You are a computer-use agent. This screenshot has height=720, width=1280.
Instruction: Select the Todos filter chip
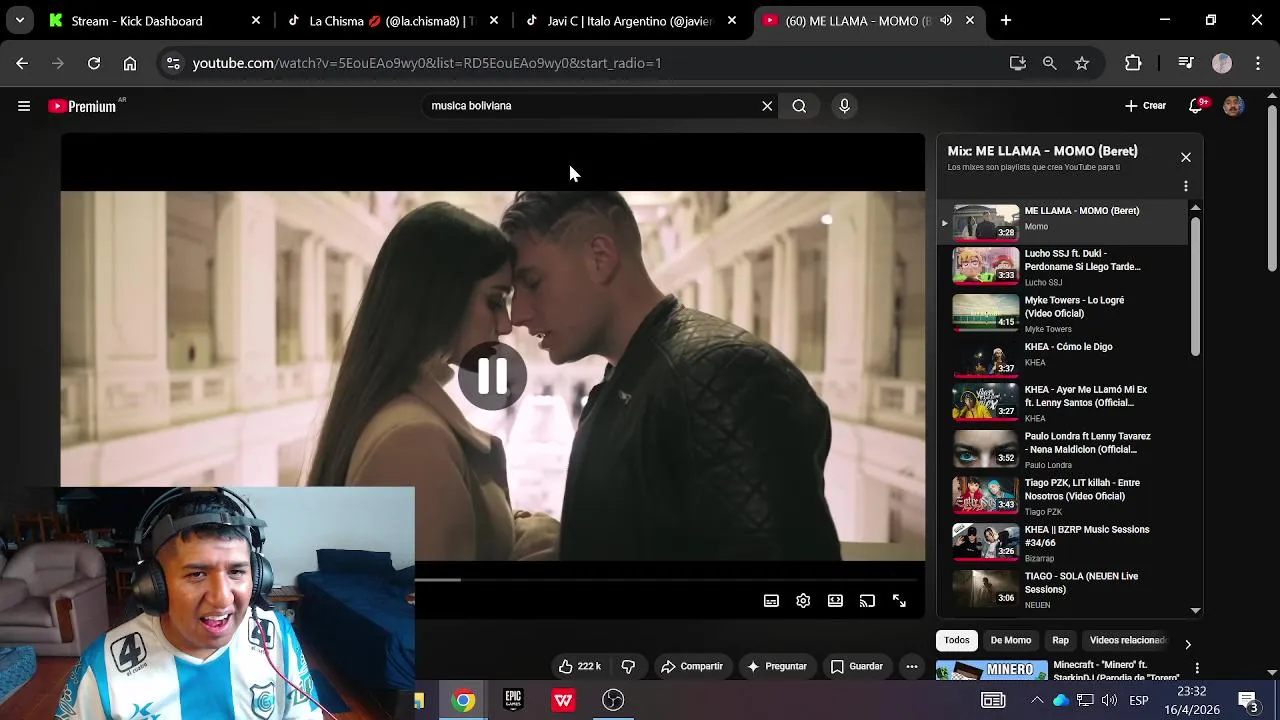957,640
